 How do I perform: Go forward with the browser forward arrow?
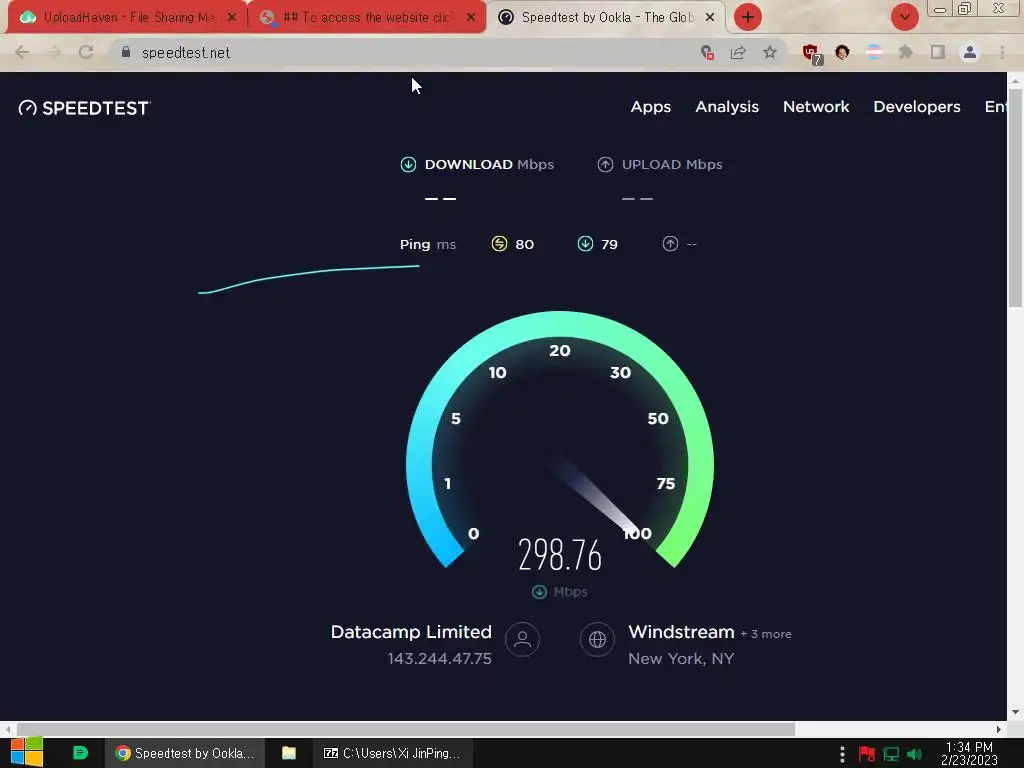54,52
